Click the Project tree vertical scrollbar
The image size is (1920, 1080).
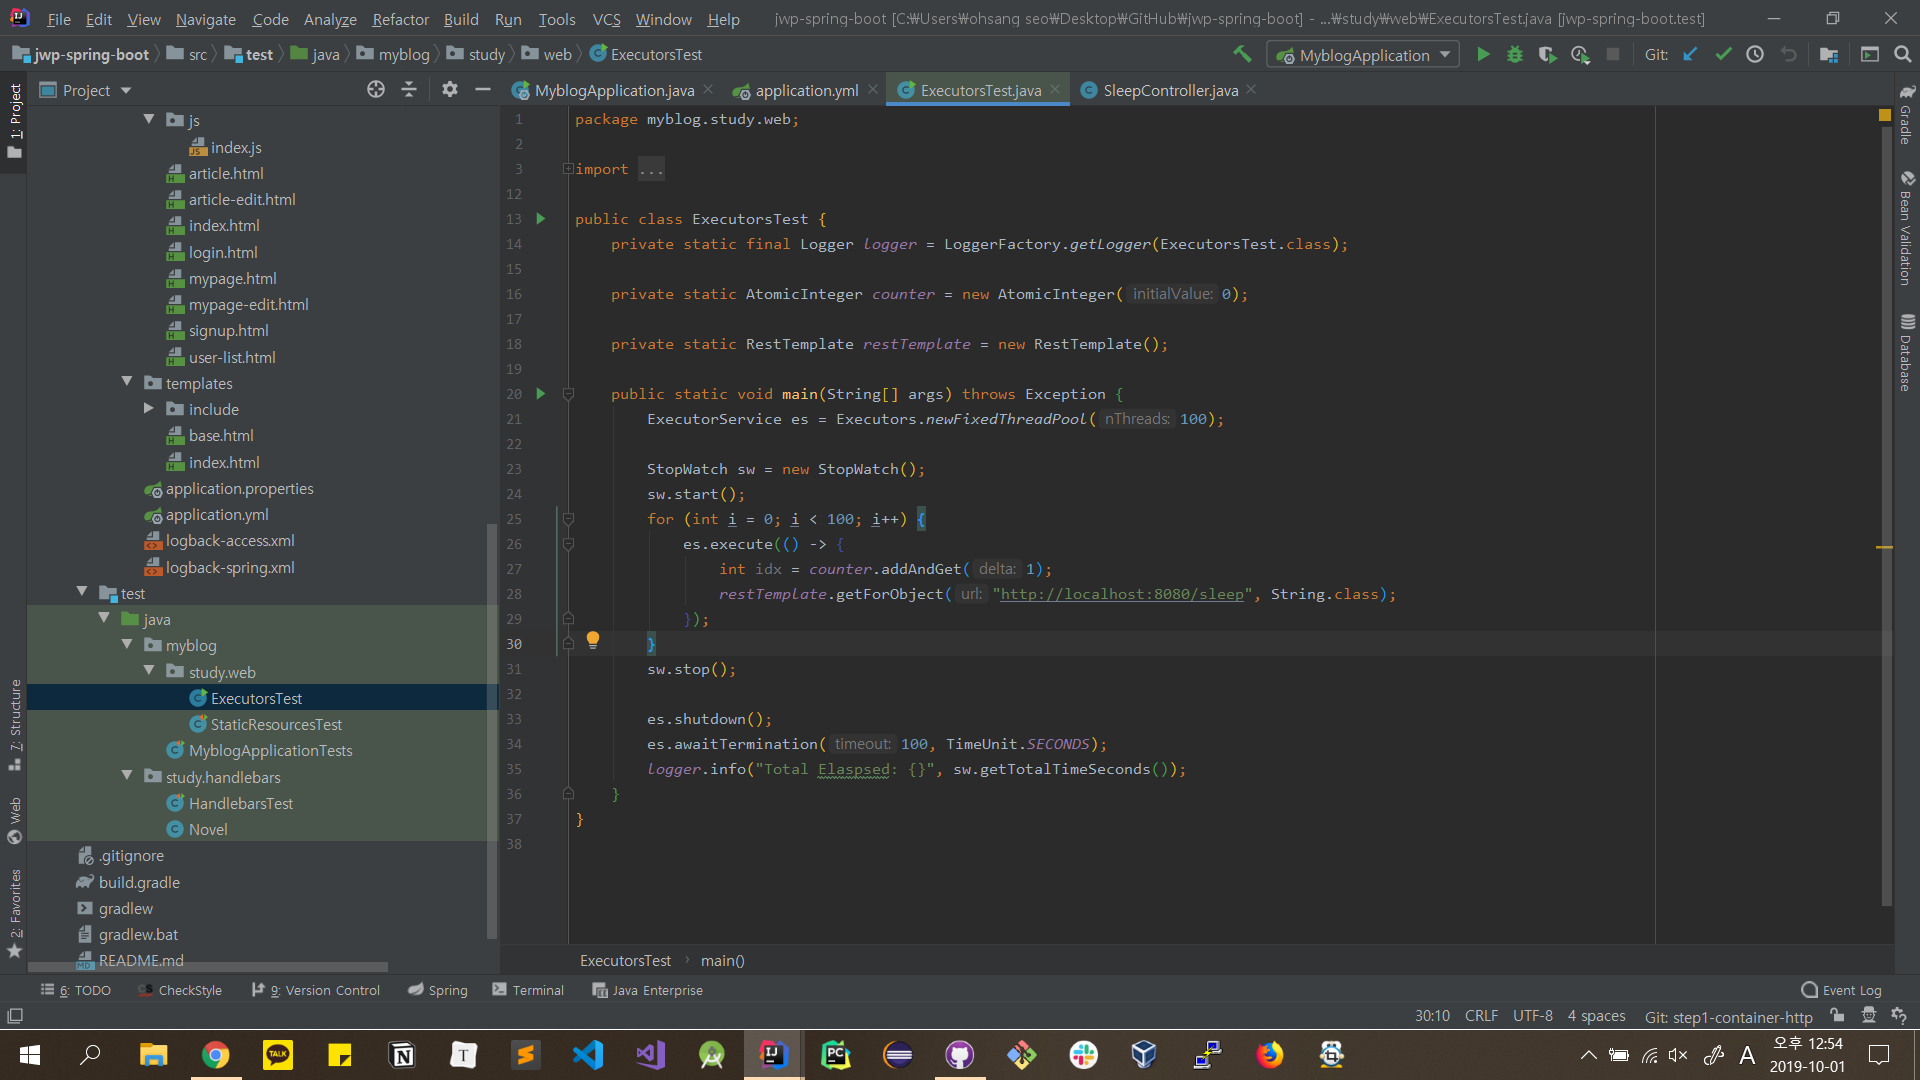point(491,730)
